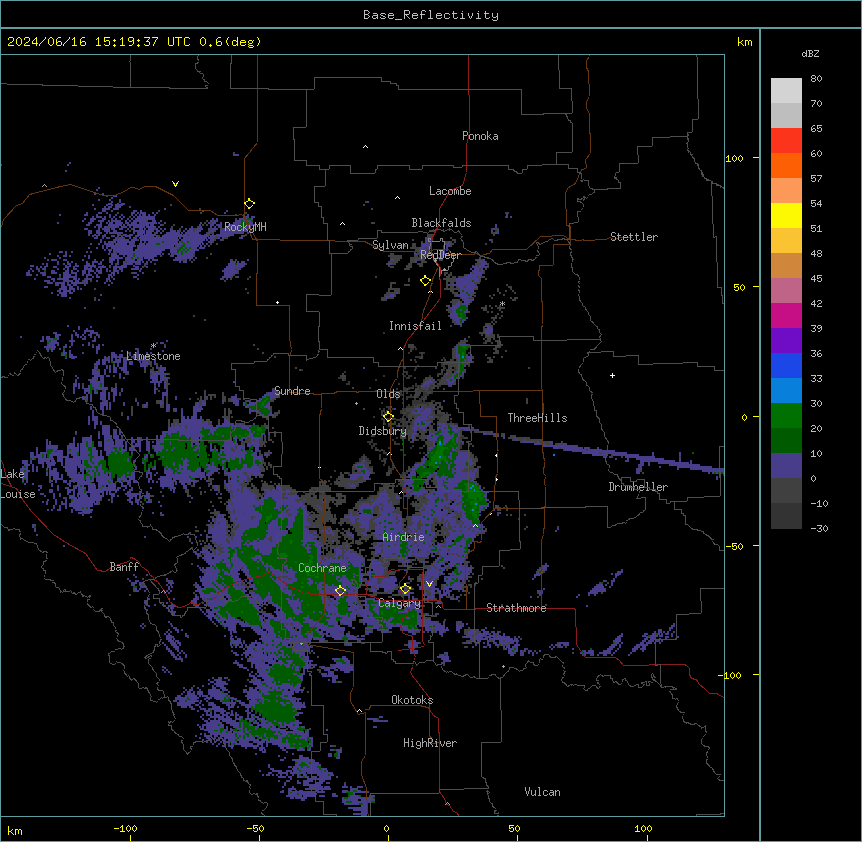This screenshot has width=862, height=842.
Task: Click the Ponoka city label
Action: click(480, 136)
